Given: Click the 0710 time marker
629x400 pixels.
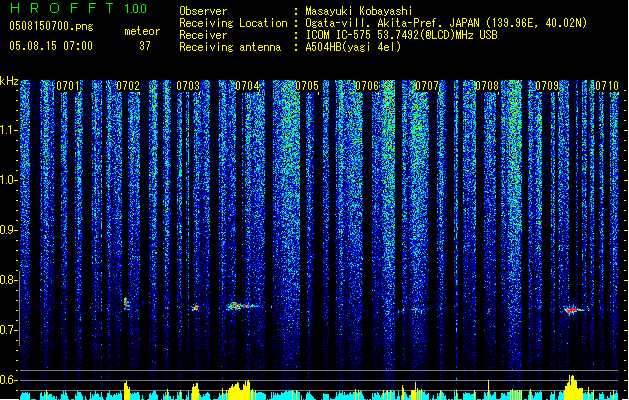Looking at the screenshot, I should pyautogui.click(x=607, y=86).
